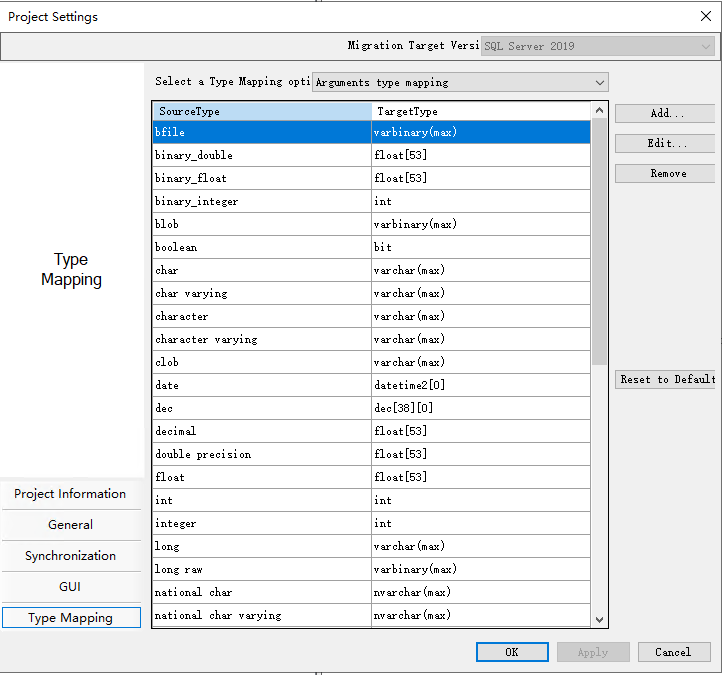The image size is (722, 675).
Task: Click the vertical scrollbar thumb
Action: 599,241
